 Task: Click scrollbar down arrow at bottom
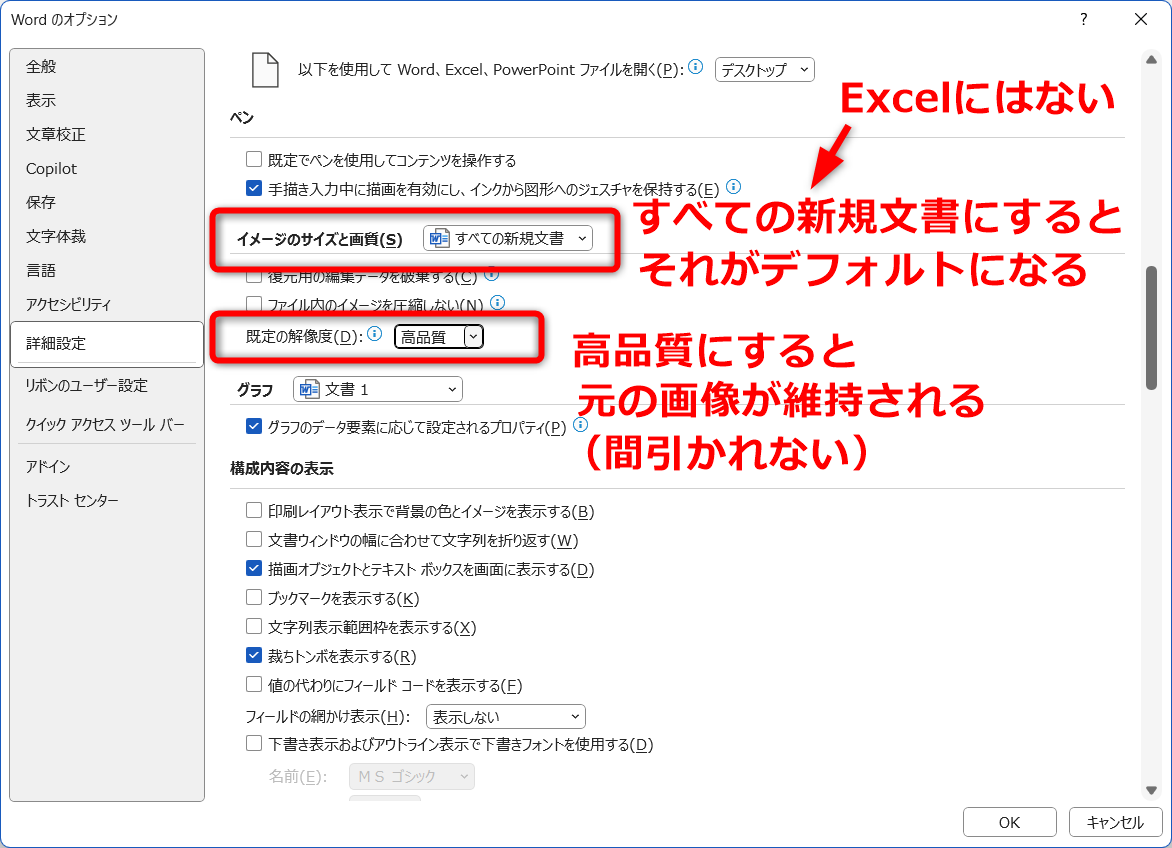(1150, 789)
